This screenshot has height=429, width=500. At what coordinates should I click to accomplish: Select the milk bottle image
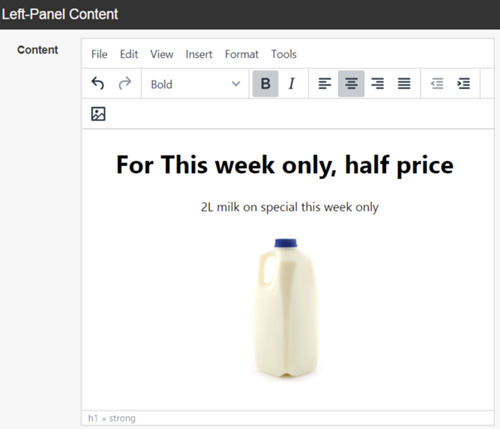[286, 309]
